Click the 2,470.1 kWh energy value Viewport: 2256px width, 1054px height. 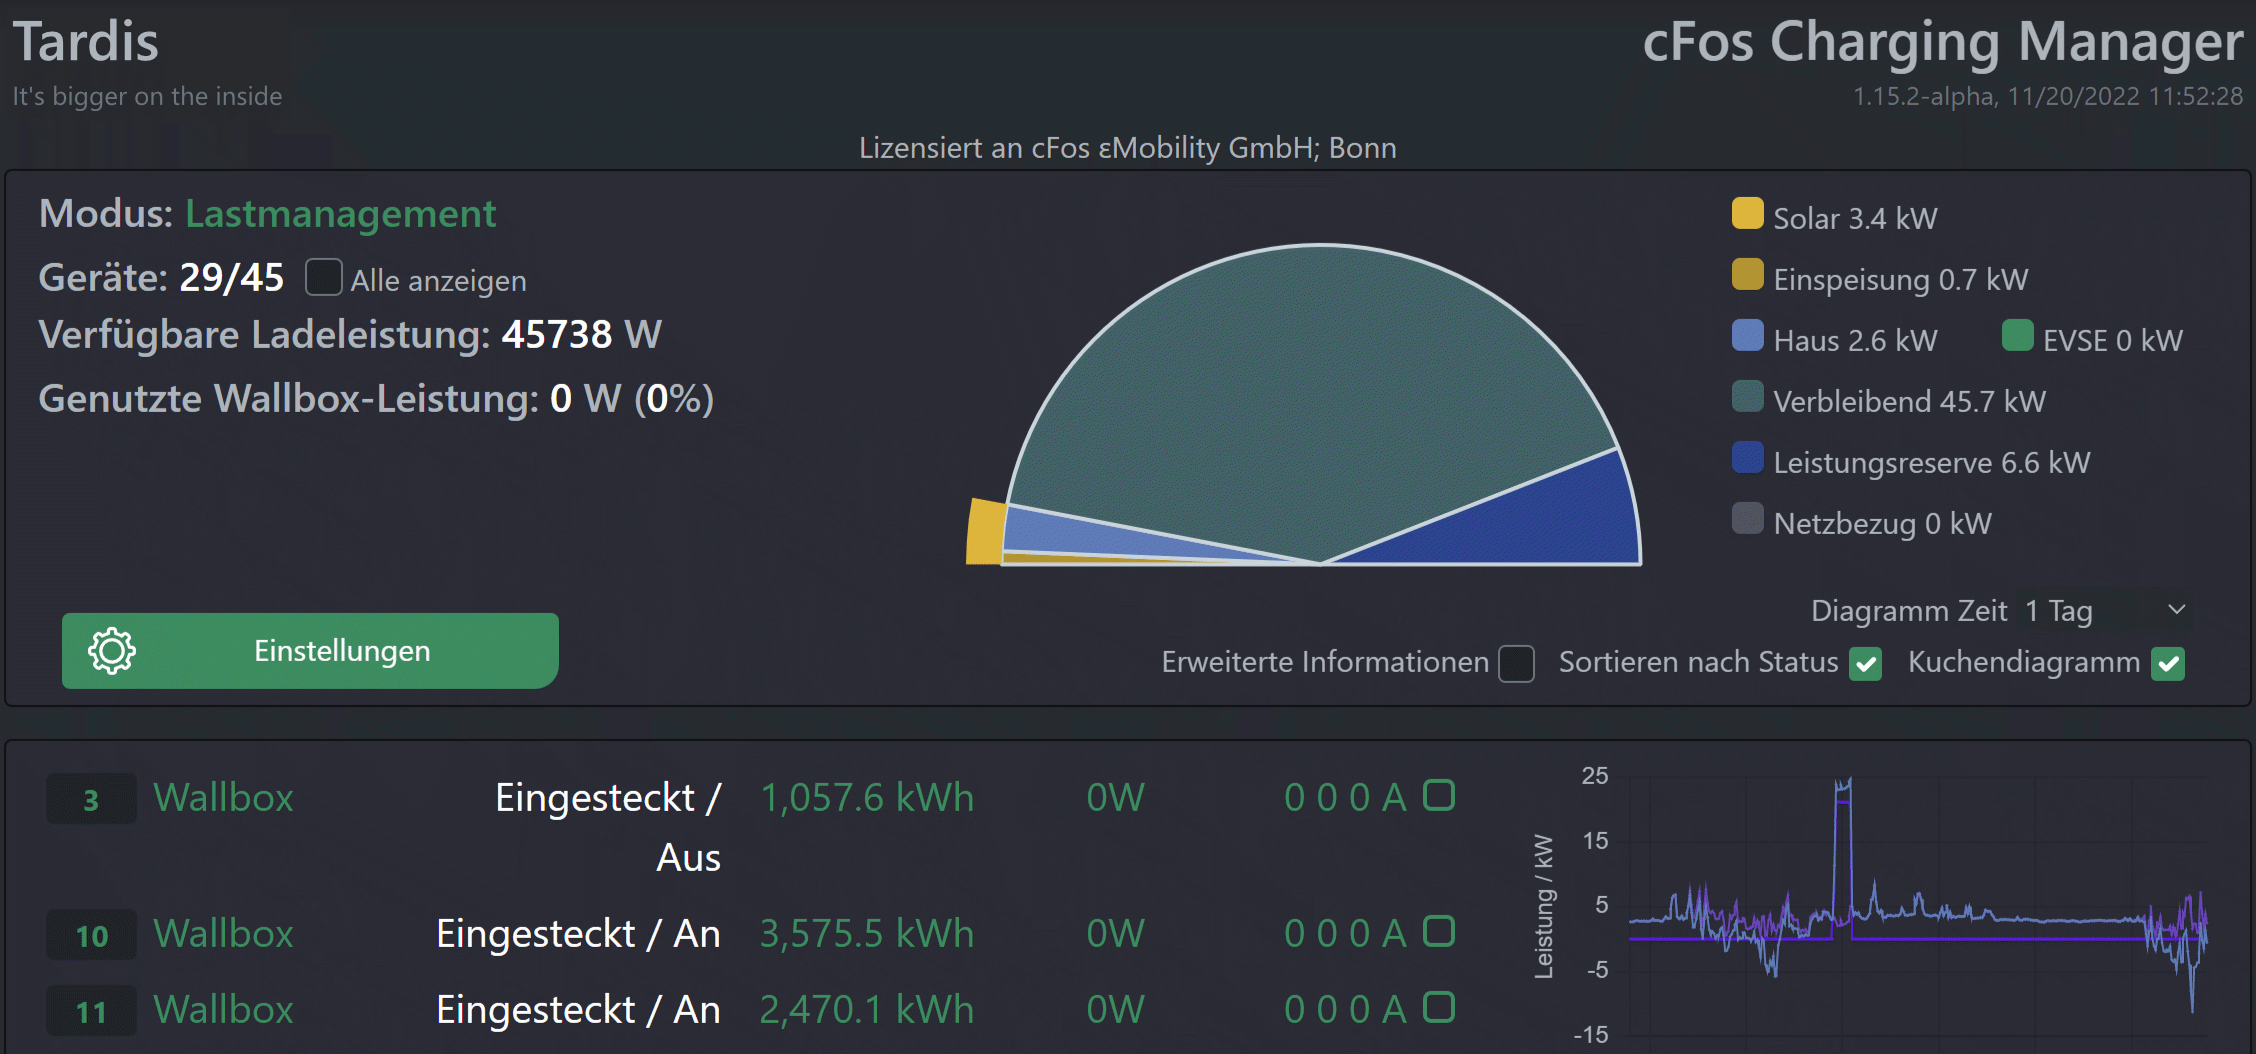coord(866,1009)
